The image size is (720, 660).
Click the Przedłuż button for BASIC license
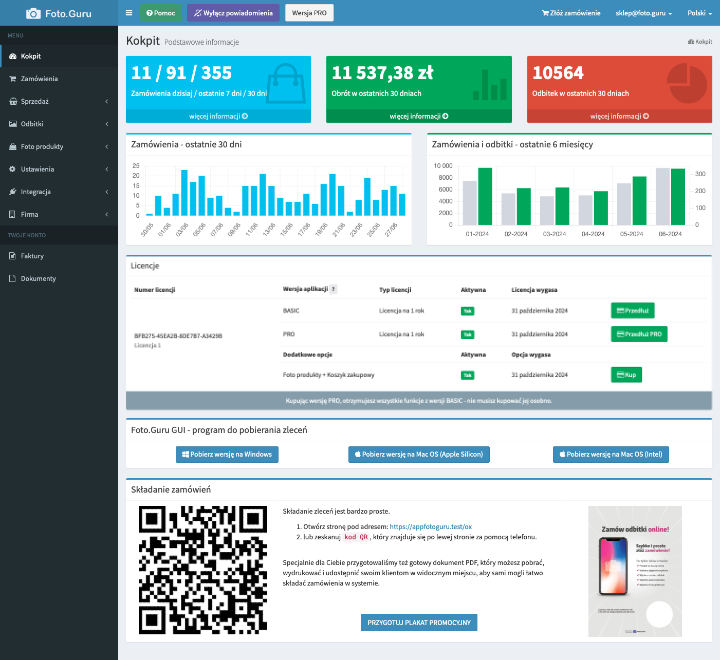click(633, 310)
